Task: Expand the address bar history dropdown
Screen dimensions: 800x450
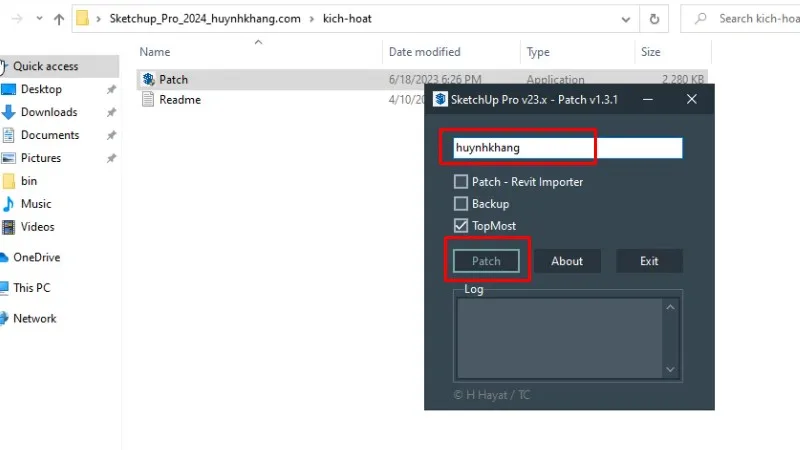Action: pyautogui.click(x=627, y=18)
